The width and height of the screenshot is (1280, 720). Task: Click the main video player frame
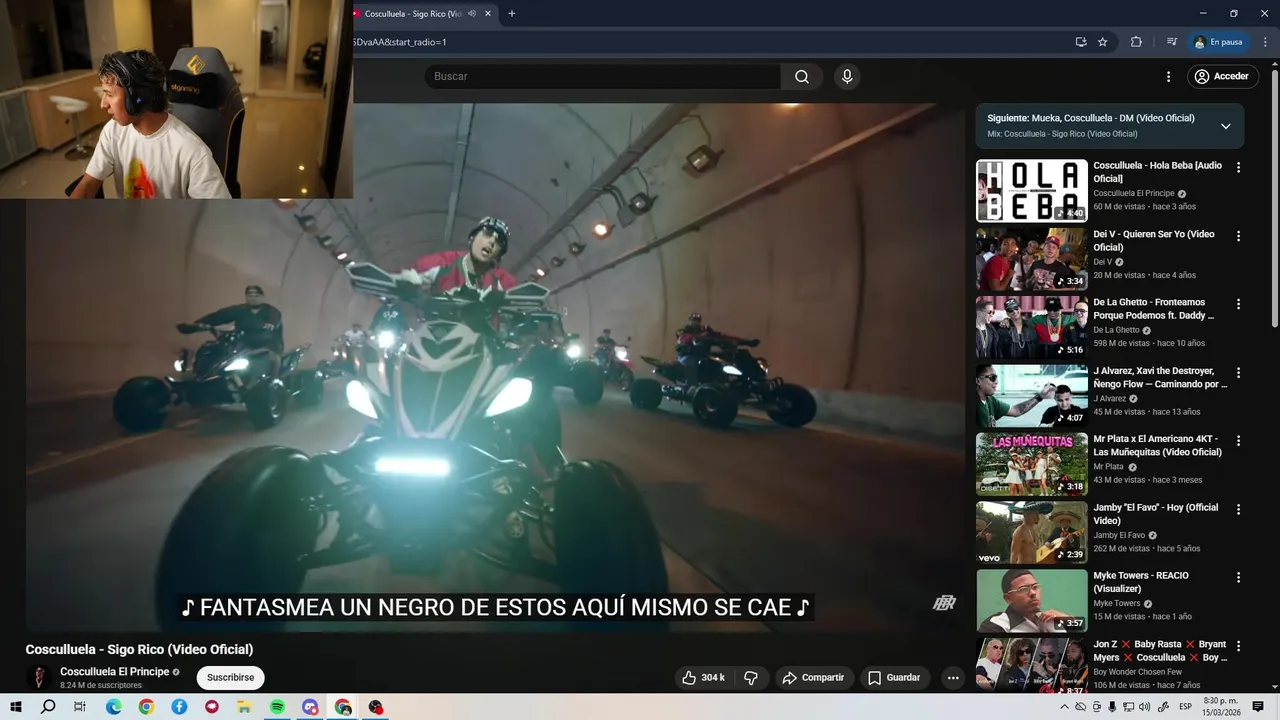tap(495, 367)
